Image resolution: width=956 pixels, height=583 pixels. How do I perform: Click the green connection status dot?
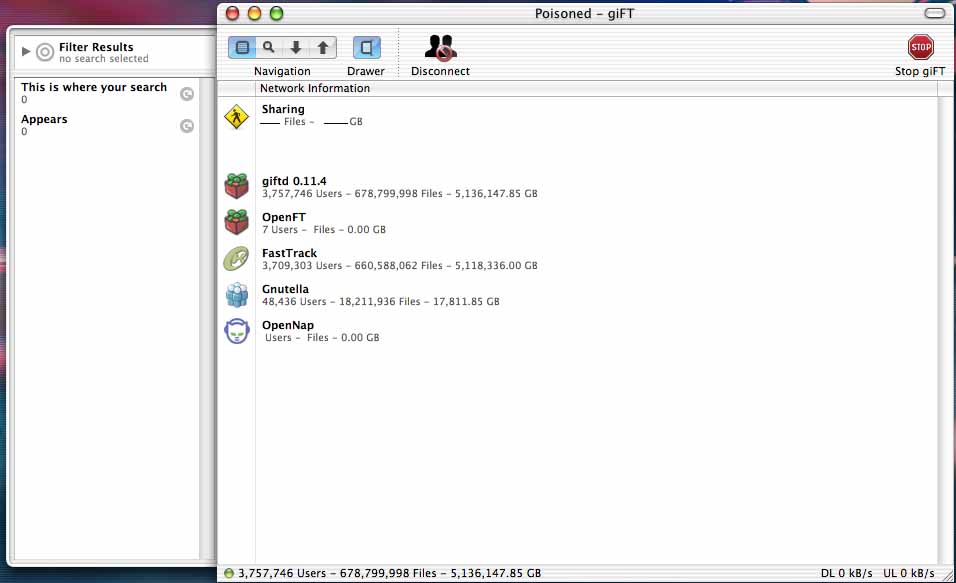pyautogui.click(x=229, y=573)
